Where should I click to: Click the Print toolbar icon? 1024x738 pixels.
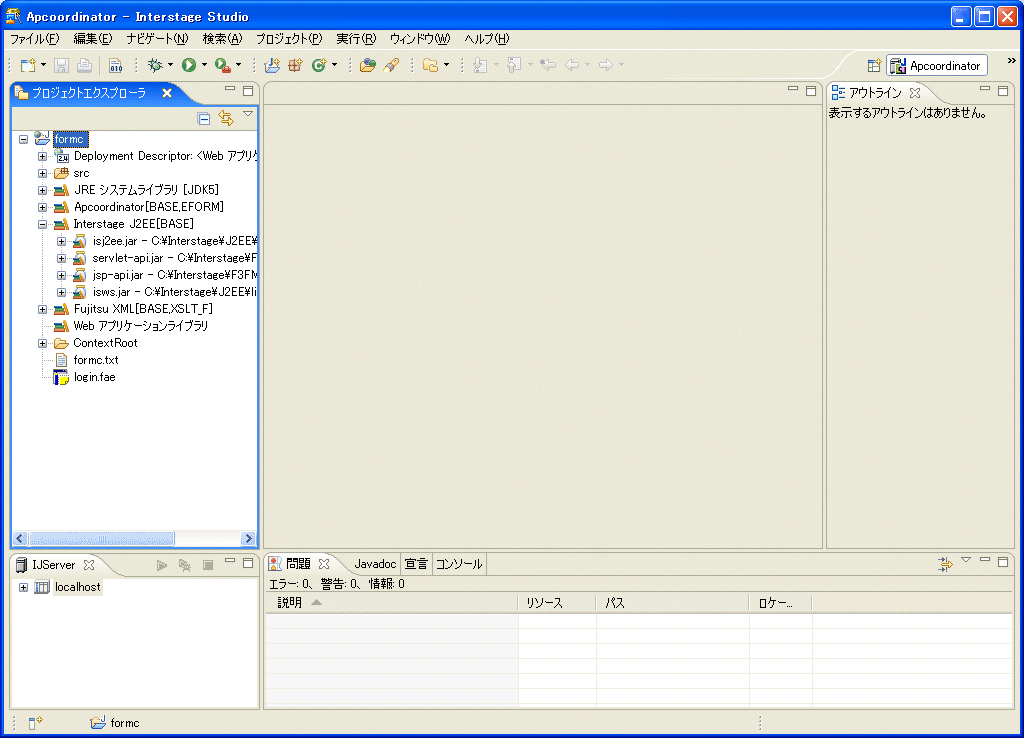point(84,65)
